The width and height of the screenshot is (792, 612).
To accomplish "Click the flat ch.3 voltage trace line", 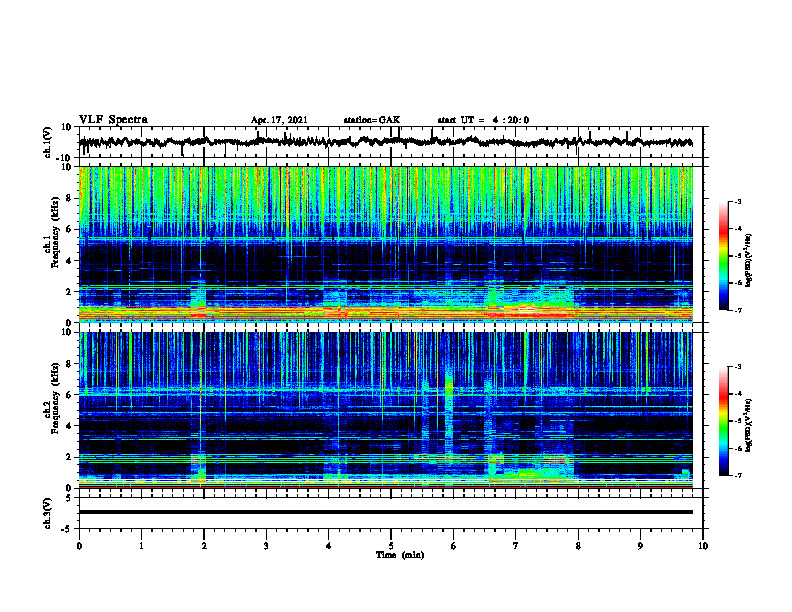I will (x=385, y=512).
